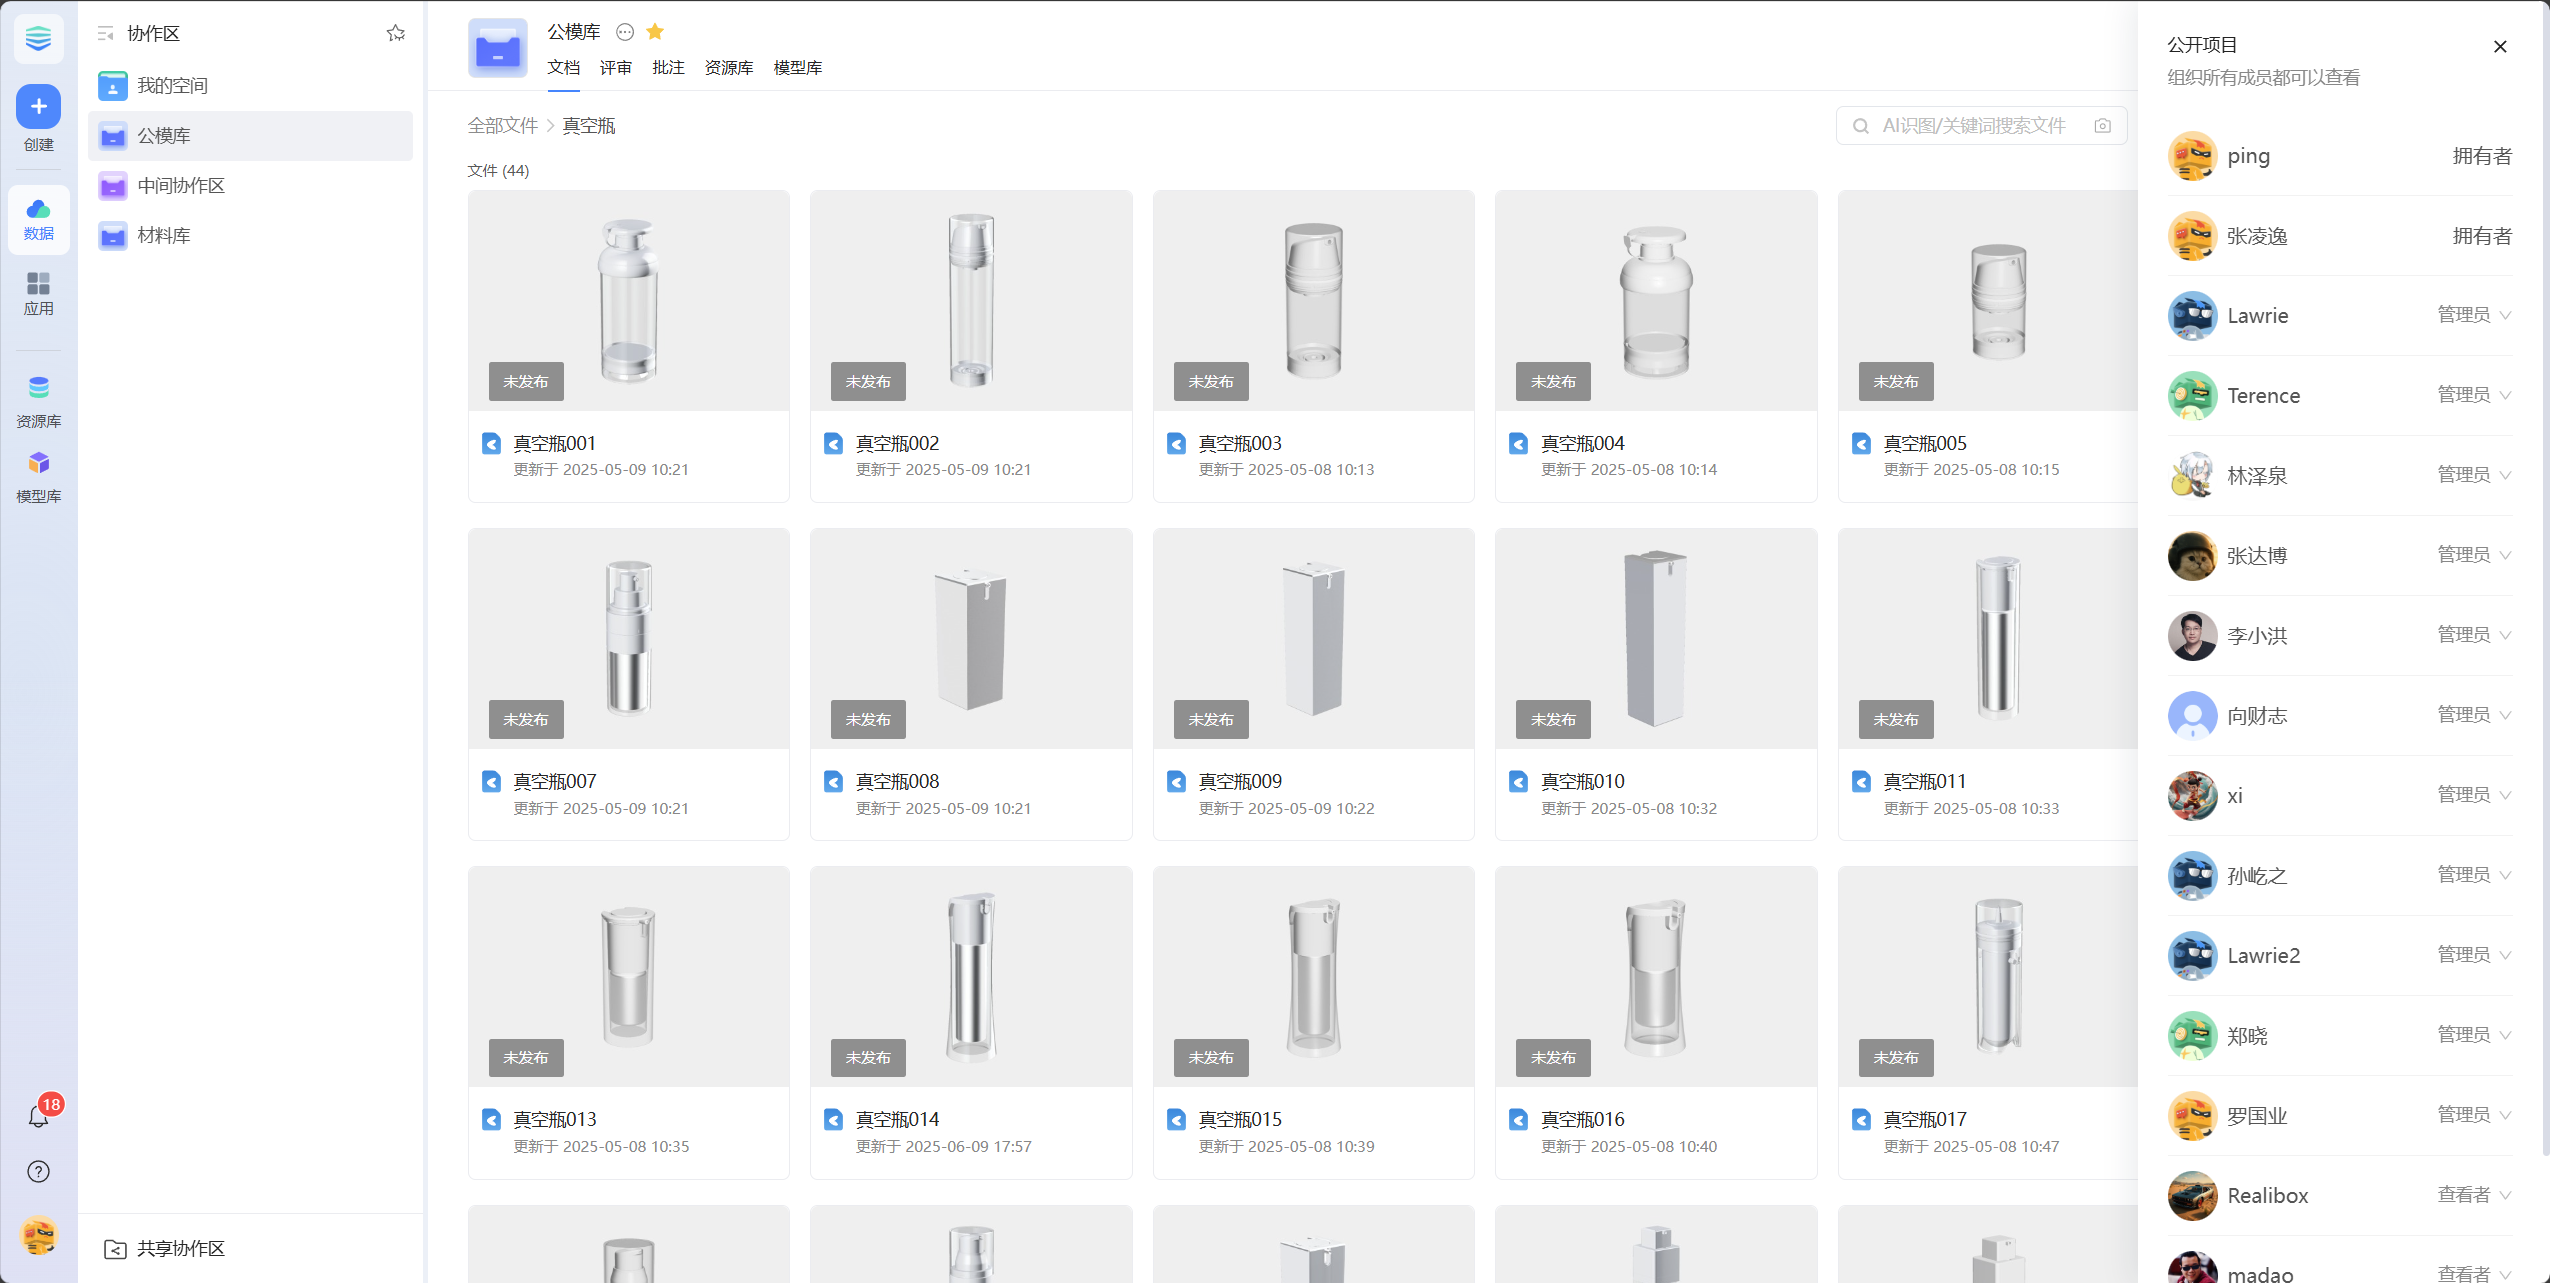The image size is (2550, 1283).
Task: Click the camera image search icon
Action: point(2103,126)
